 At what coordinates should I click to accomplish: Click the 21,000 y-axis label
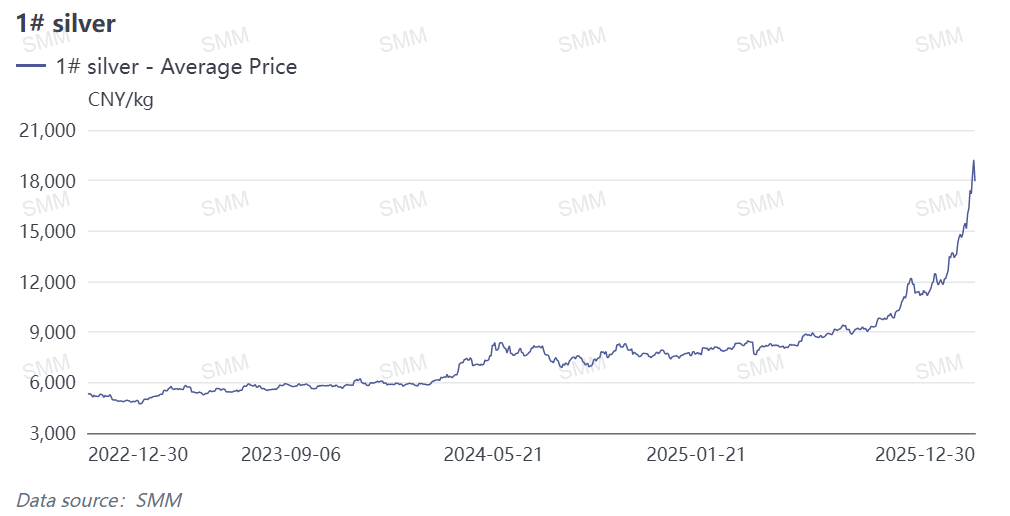click(x=49, y=130)
